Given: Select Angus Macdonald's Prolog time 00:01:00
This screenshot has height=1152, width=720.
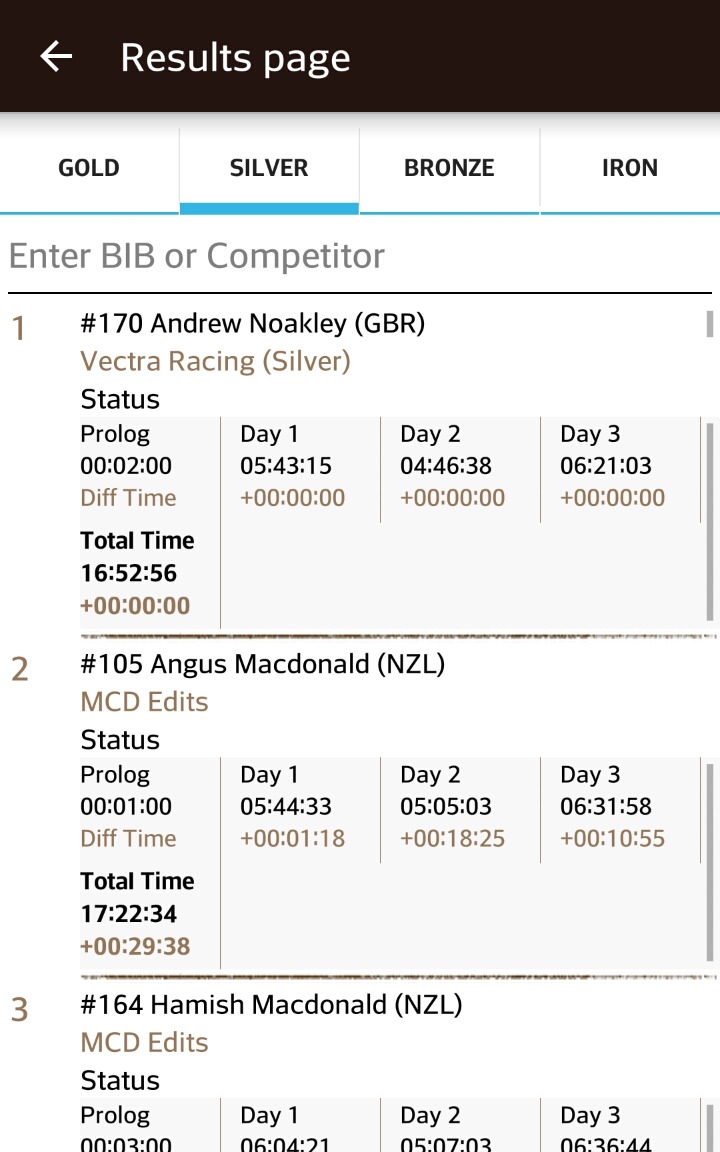Looking at the screenshot, I should [126, 806].
